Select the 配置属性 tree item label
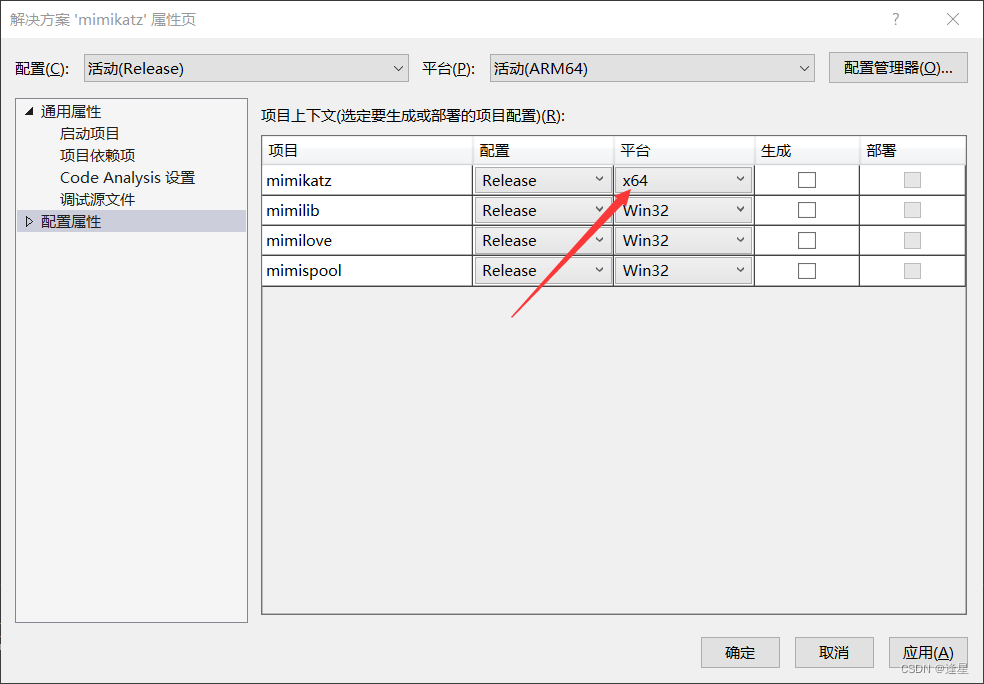 tap(71, 222)
